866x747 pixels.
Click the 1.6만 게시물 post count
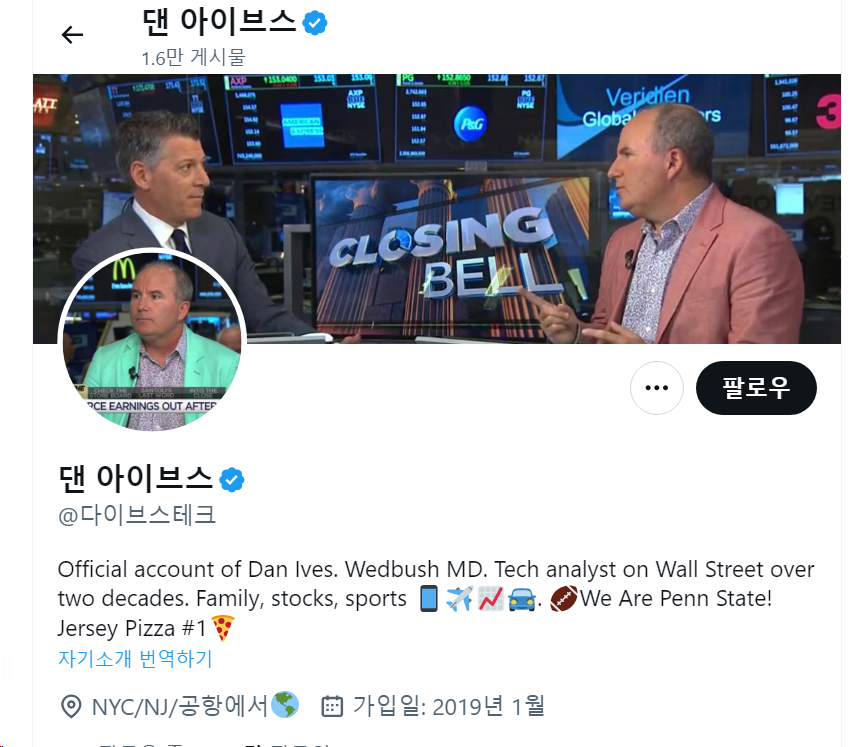pyautogui.click(x=193, y=57)
